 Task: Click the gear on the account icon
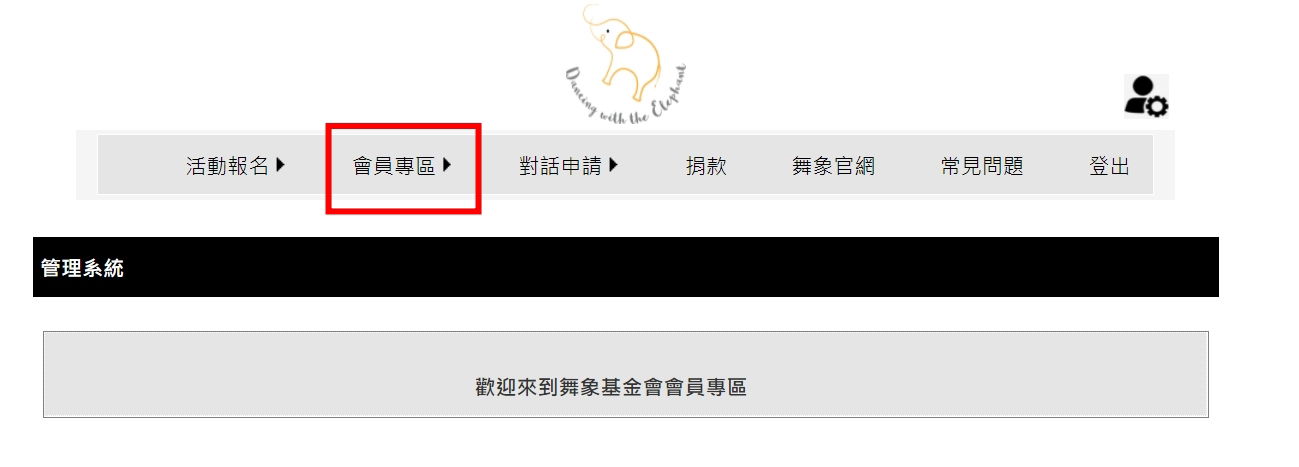click(1159, 106)
